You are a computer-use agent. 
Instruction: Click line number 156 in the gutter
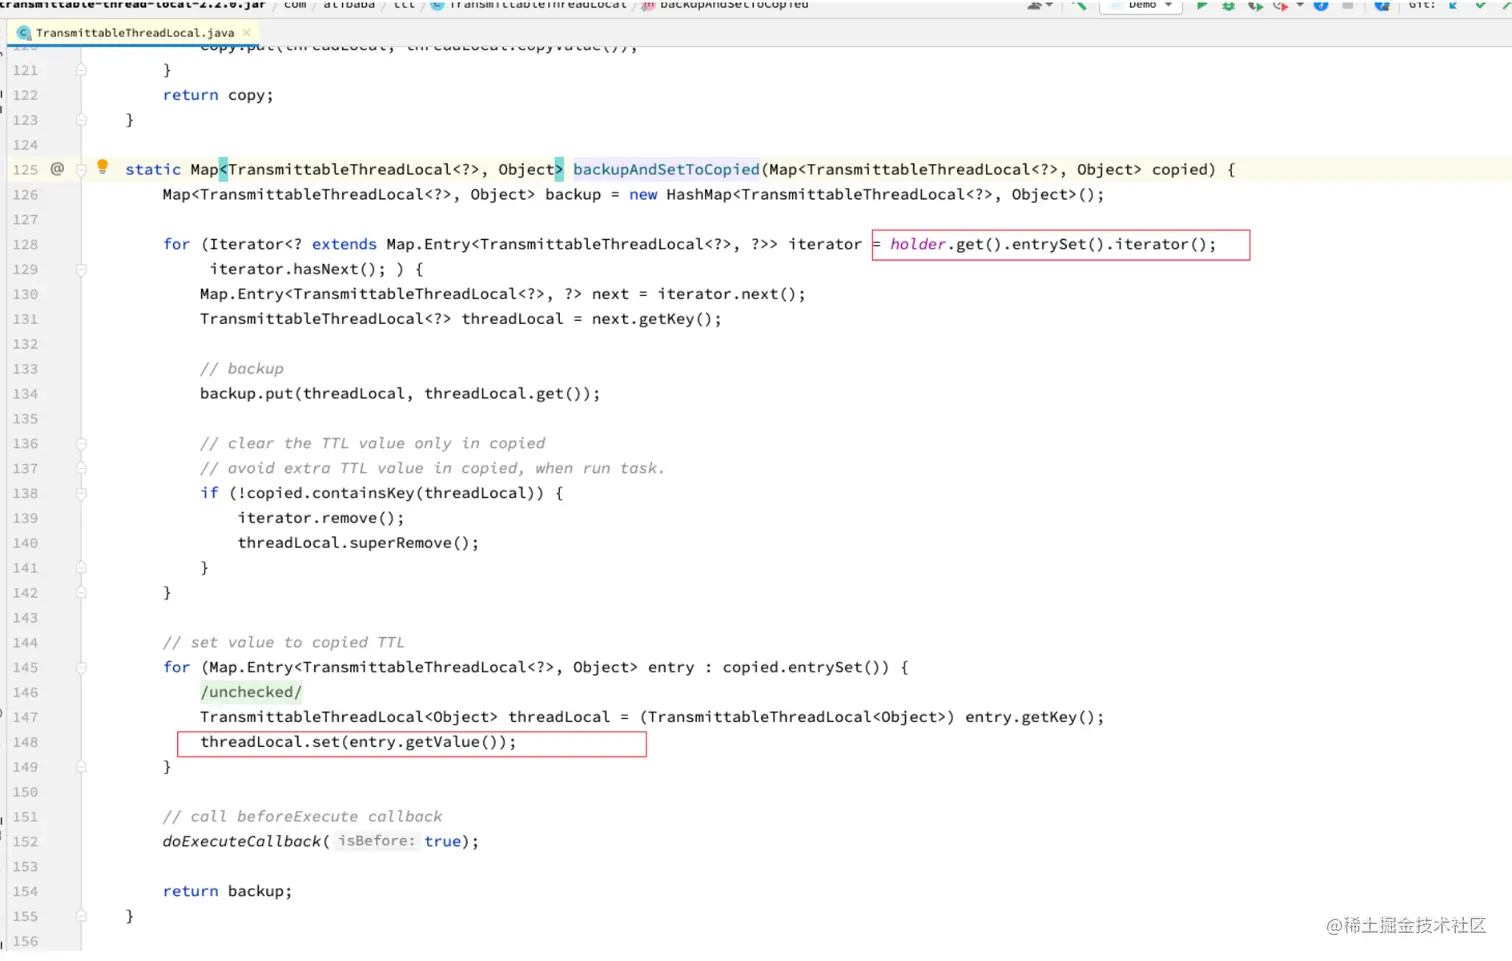tap(25, 941)
